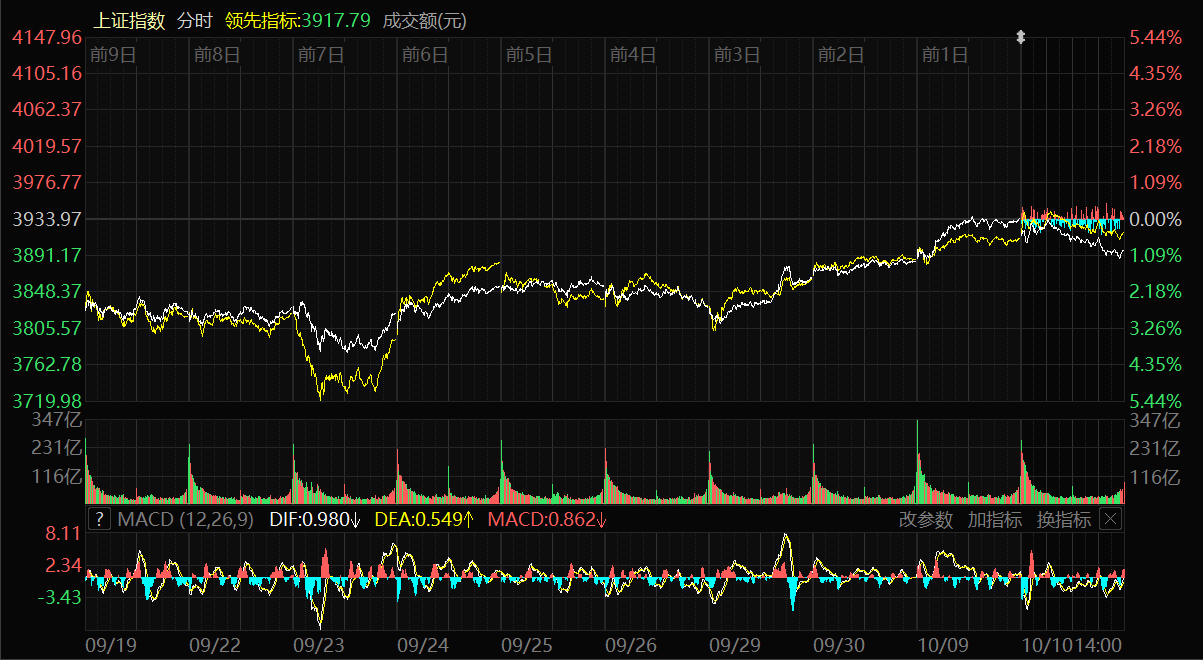The width and height of the screenshot is (1203, 660).
Task: Select the 前1日 day column header
Action: [945, 55]
